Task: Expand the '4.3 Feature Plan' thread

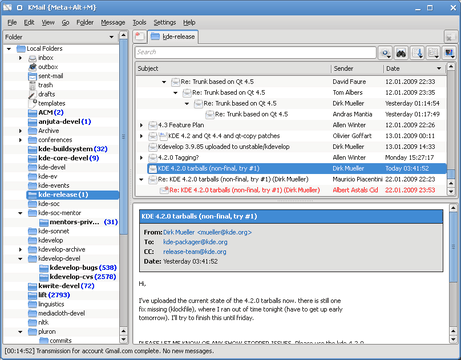Action: pos(141,125)
